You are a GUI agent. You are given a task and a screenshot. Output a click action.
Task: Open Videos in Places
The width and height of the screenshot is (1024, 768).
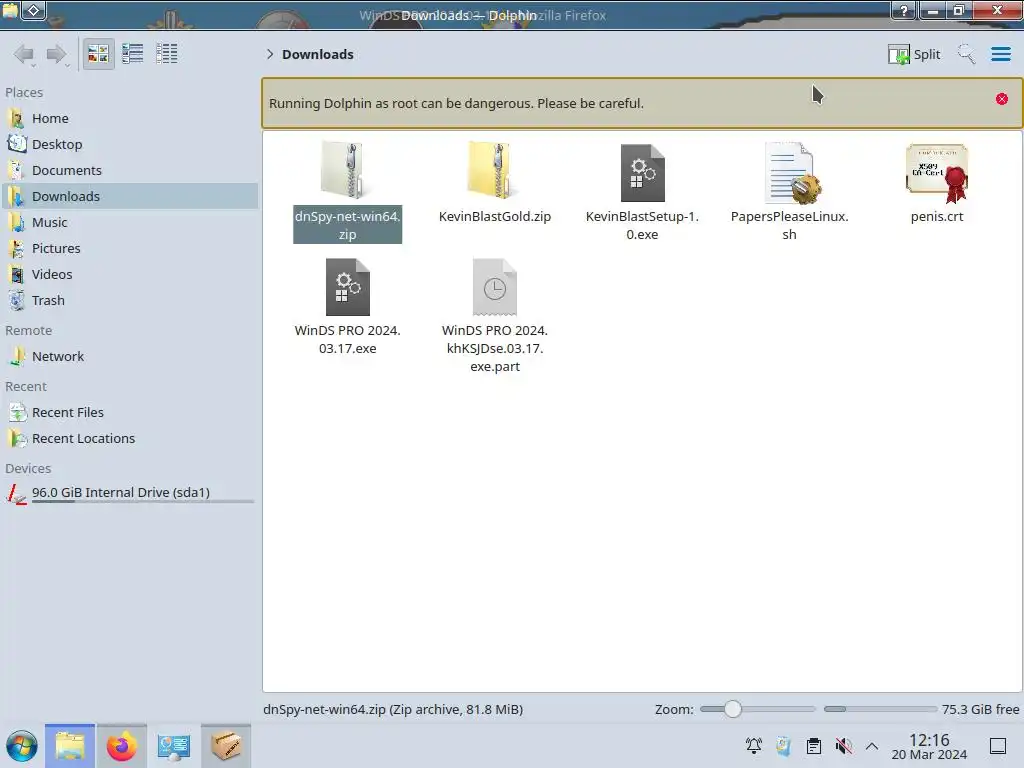click(129, 275)
